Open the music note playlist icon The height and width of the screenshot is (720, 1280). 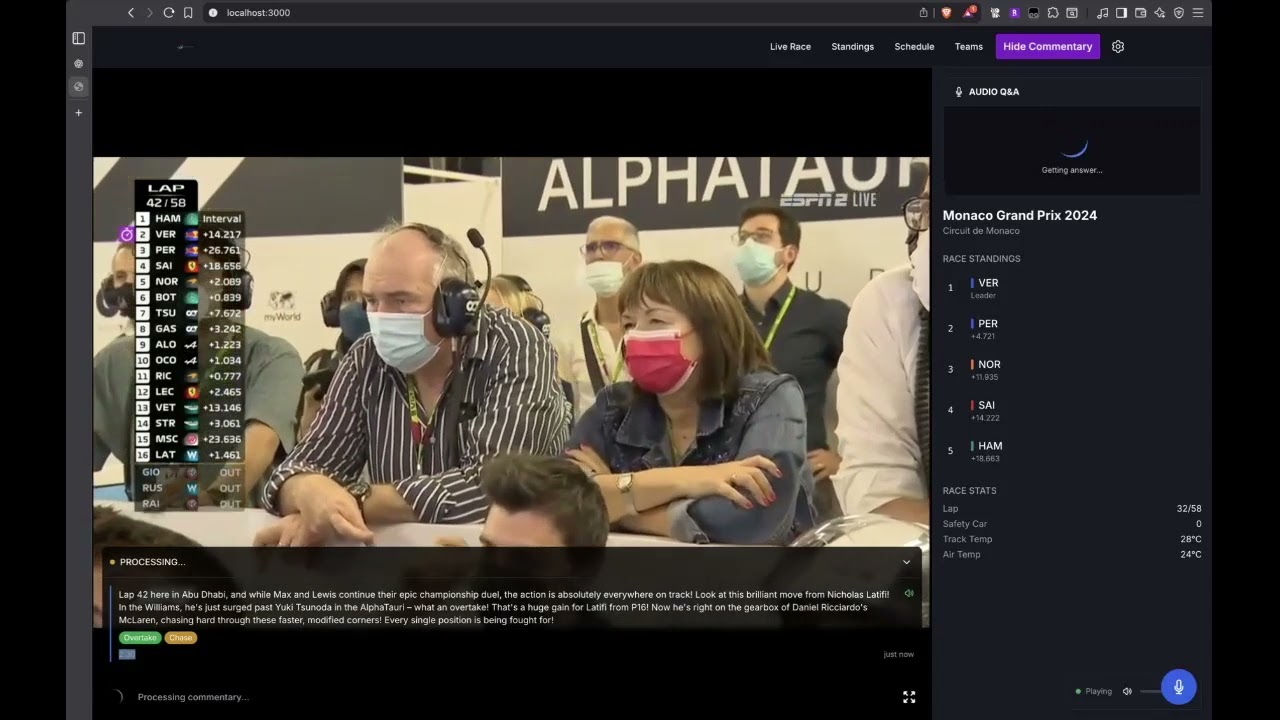(x=1102, y=13)
